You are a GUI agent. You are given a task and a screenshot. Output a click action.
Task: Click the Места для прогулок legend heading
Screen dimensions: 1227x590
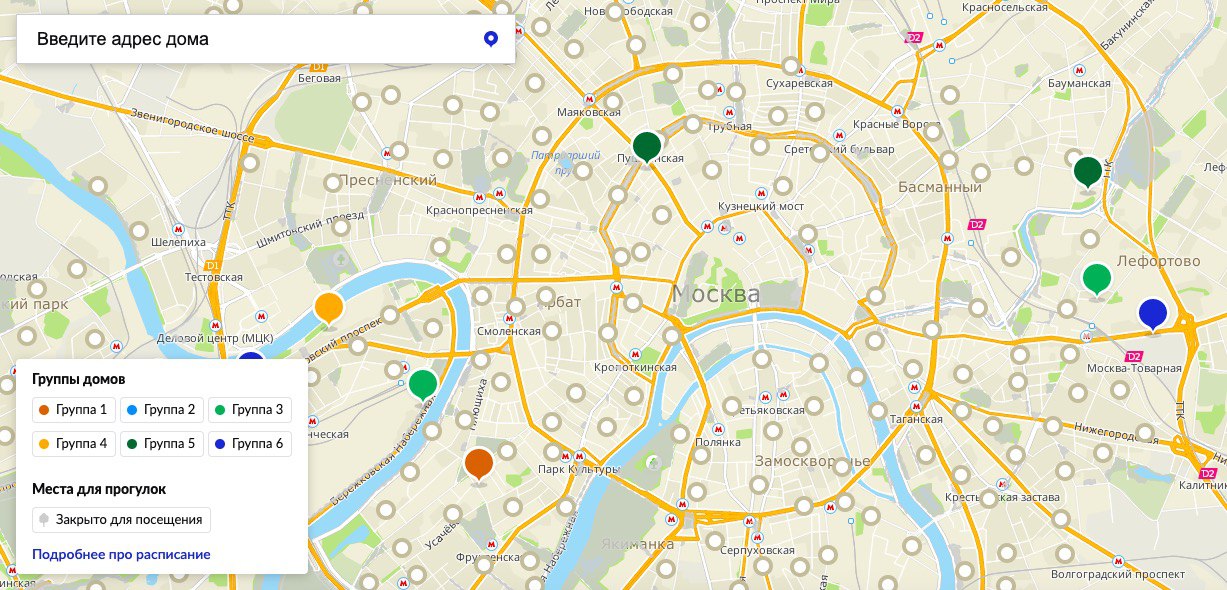pos(98,489)
